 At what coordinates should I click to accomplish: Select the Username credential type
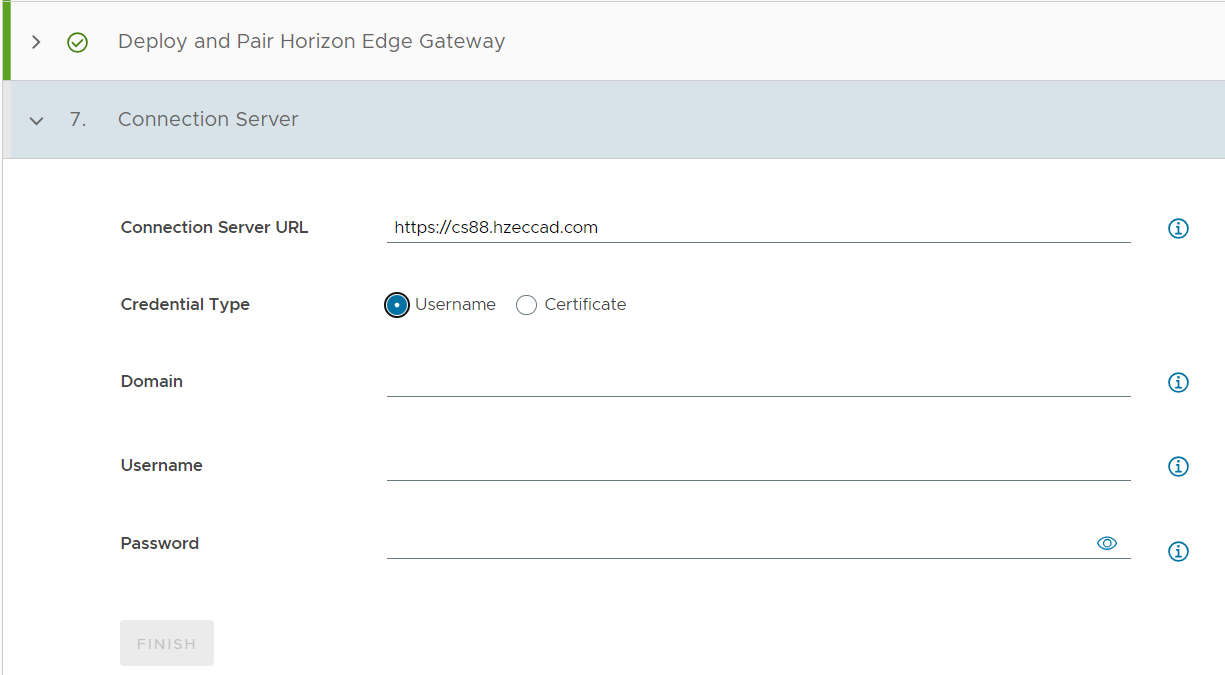point(397,305)
